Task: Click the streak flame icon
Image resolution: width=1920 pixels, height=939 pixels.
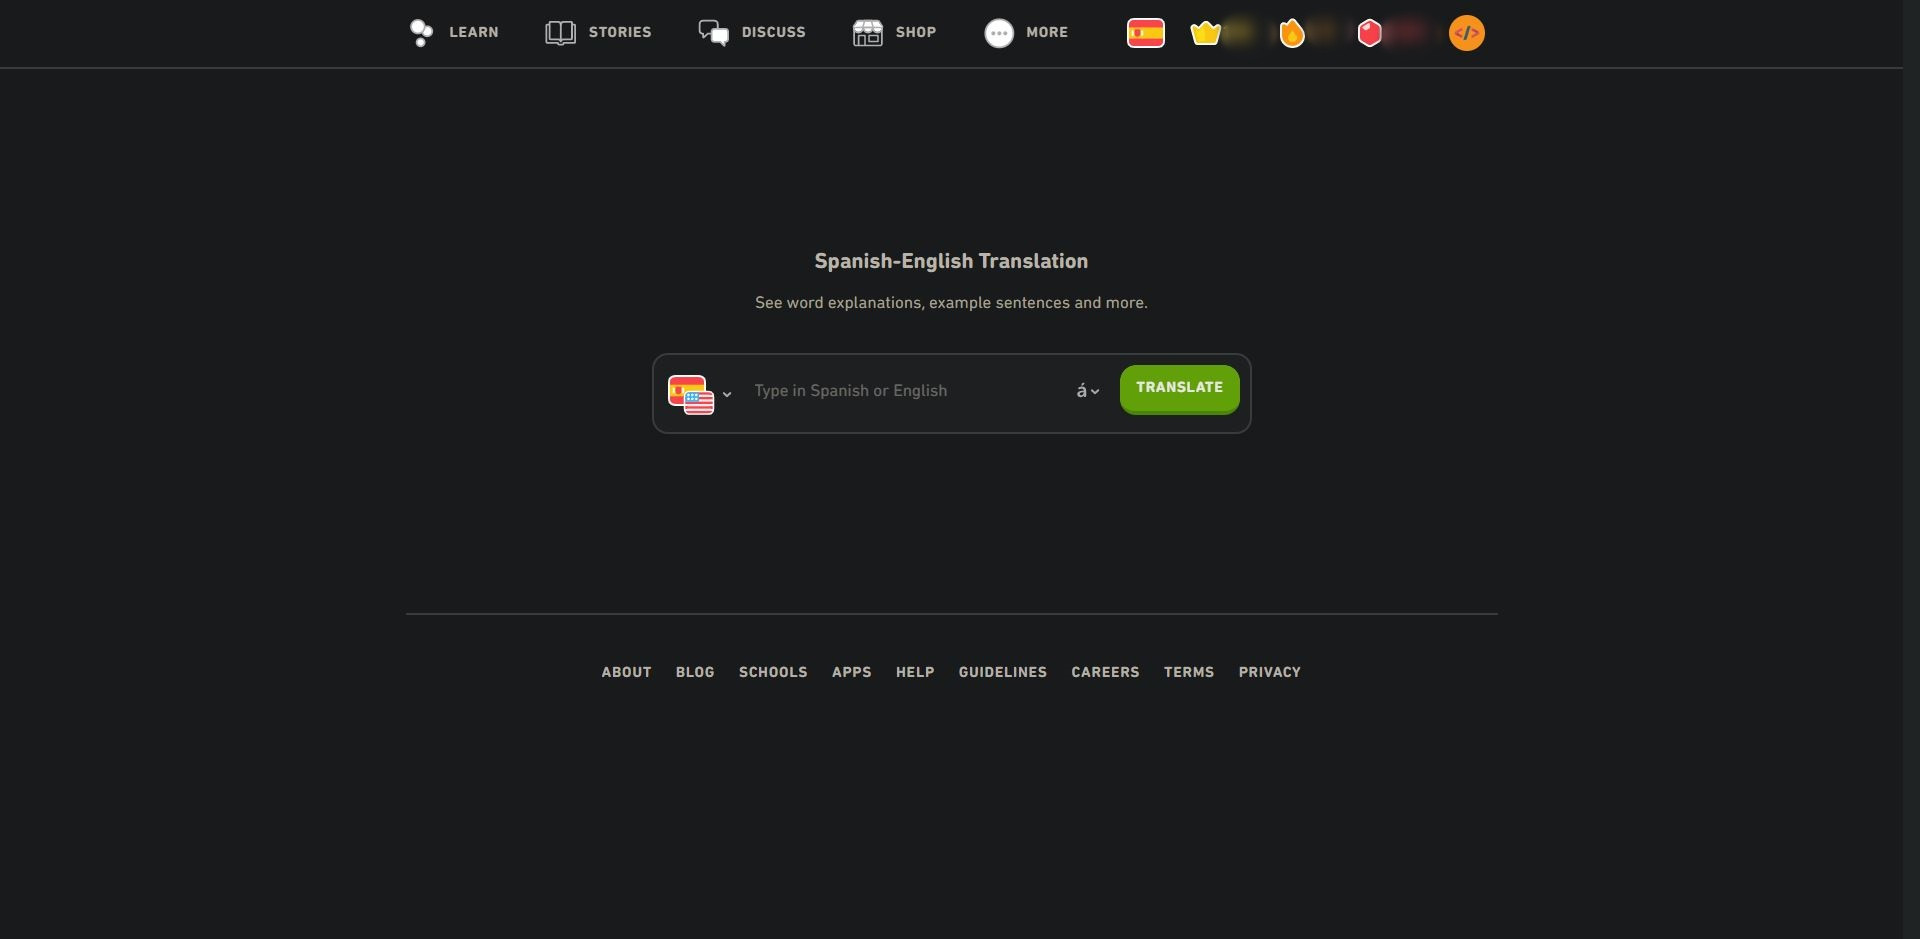Action: [x=1291, y=32]
